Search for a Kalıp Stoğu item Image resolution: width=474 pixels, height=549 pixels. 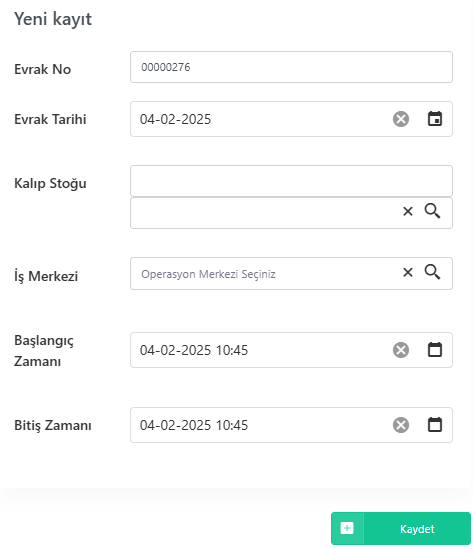pyautogui.click(x=432, y=211)
